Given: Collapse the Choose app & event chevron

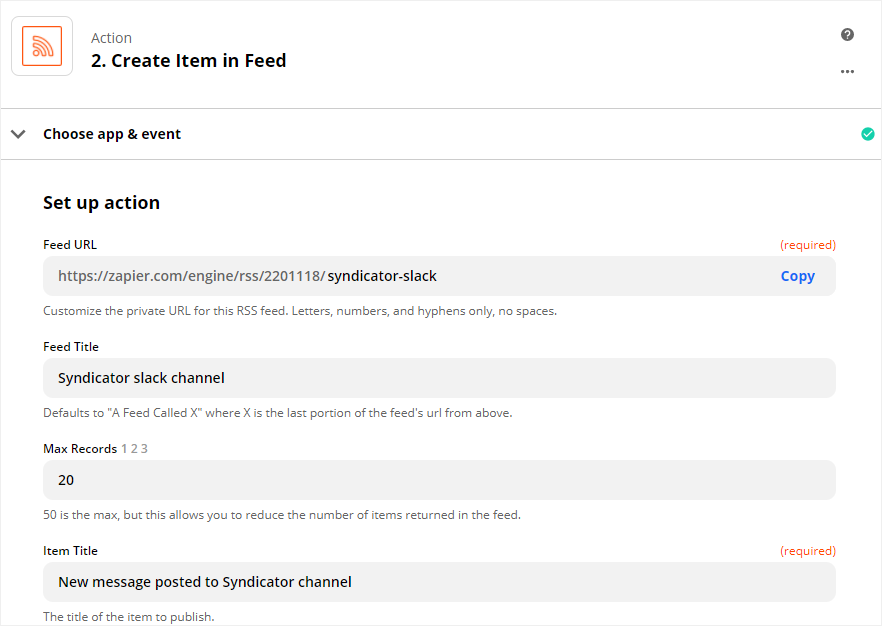Looking at the screenshot, I should pyautogui.click(x=19, y=134).
